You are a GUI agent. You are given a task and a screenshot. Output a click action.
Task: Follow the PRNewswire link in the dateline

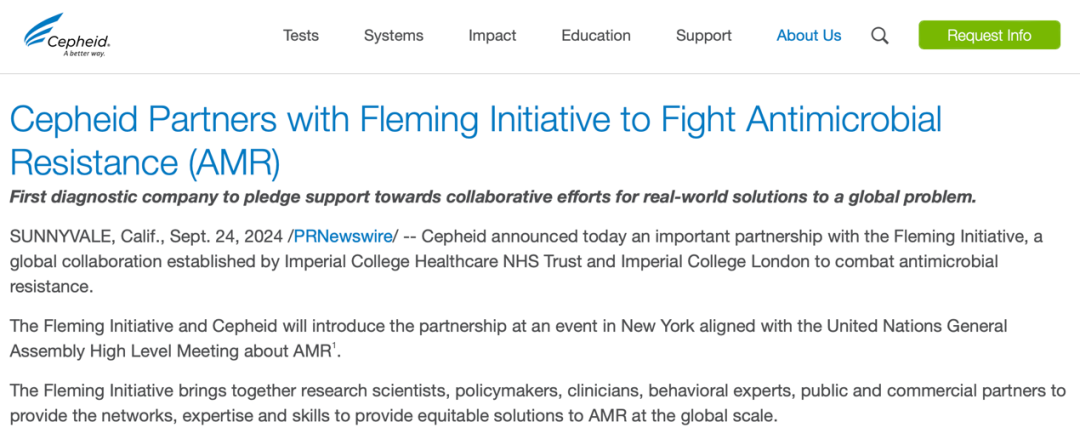(x=345, y=236)
